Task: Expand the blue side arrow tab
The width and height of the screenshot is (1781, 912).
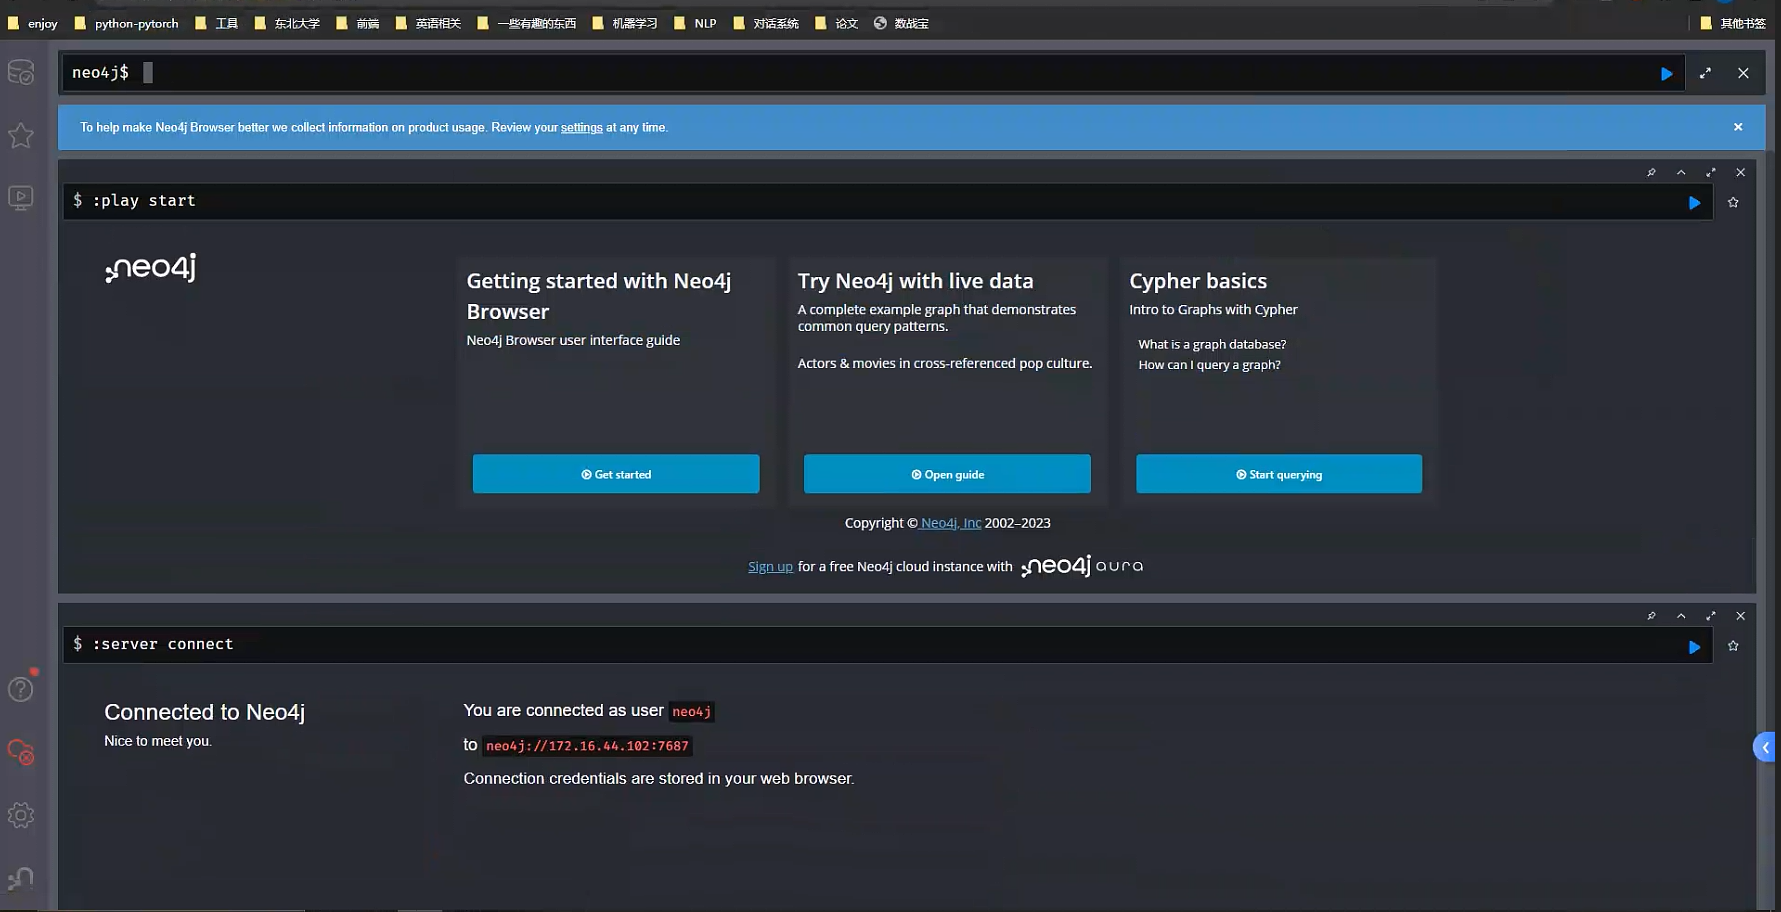Action: (x=1765, y=747)
